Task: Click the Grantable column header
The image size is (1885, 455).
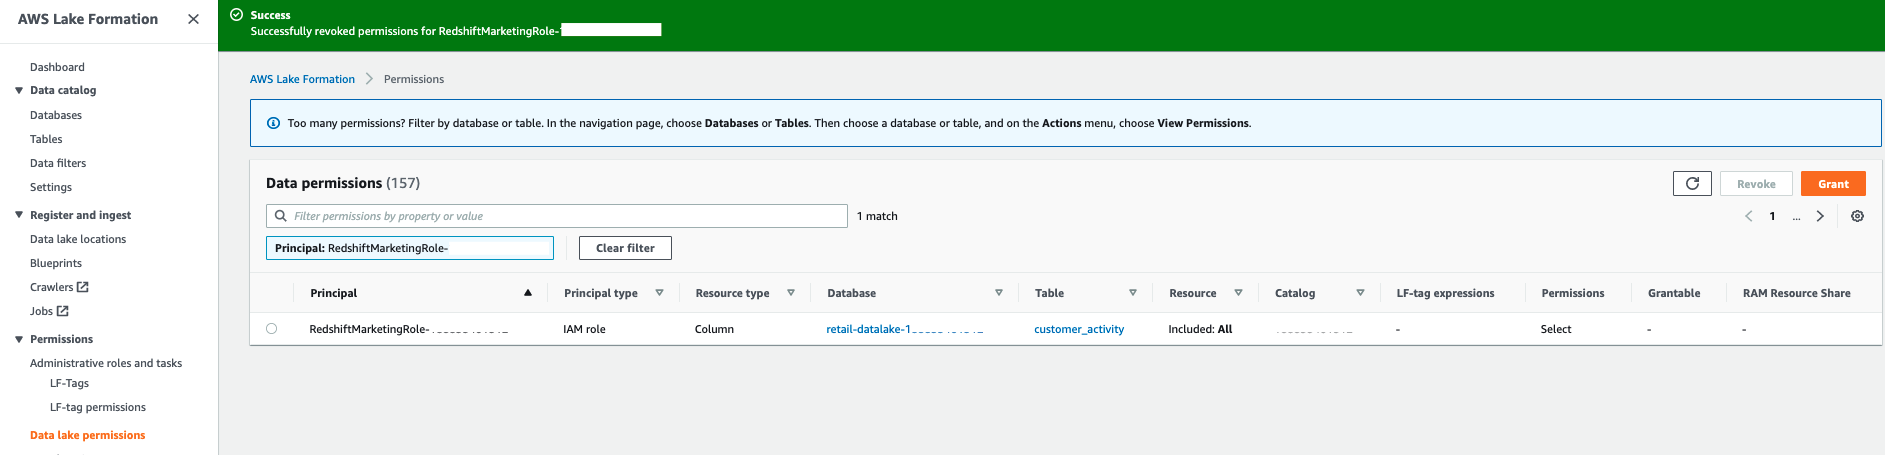Action: point(1674,293)
